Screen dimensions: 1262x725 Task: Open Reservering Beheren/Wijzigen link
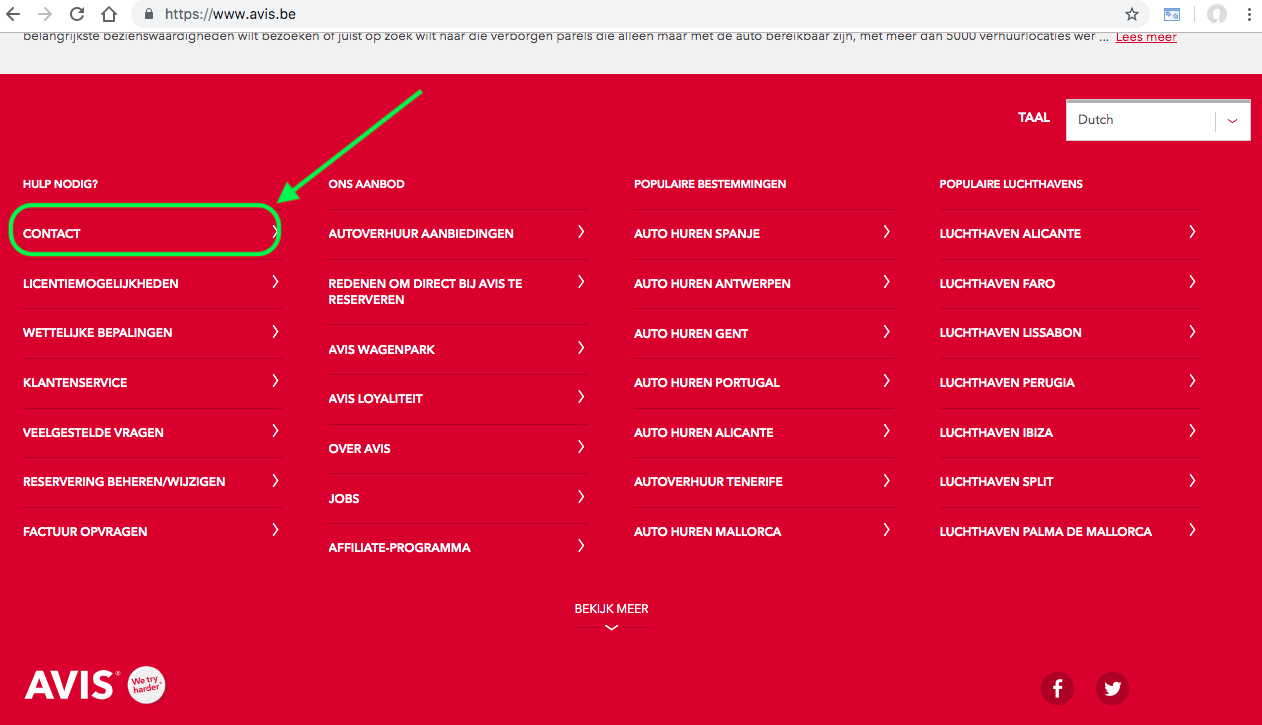click(x=124, y=481)
